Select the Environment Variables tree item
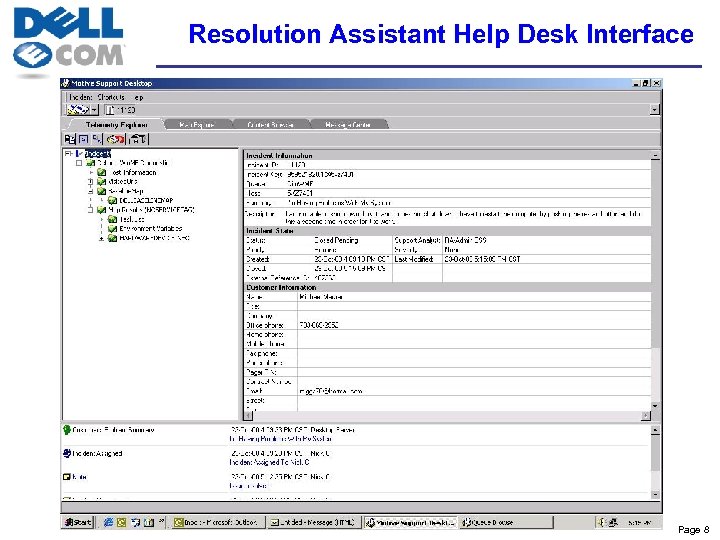The height and width of the screenshot is (540, 720). [x=151, y=229]
